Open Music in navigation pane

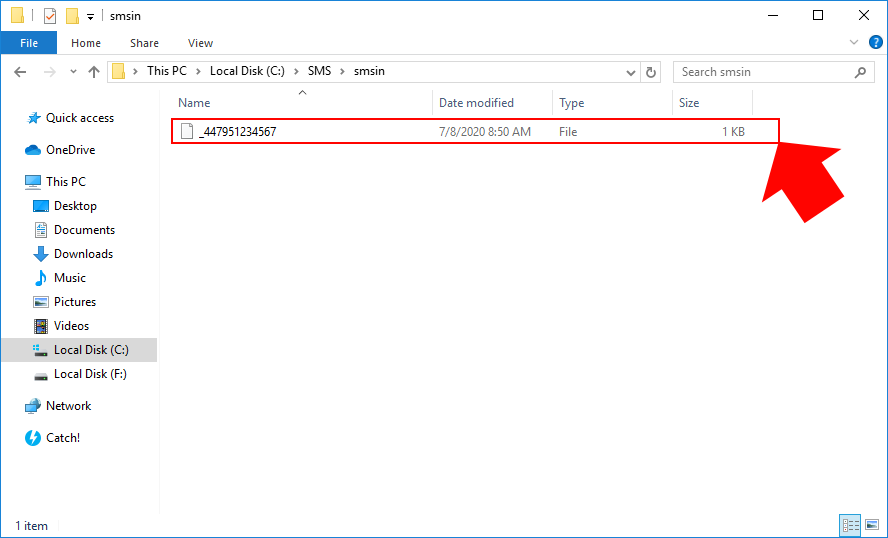pyautogui.click(x=70, y=277)
